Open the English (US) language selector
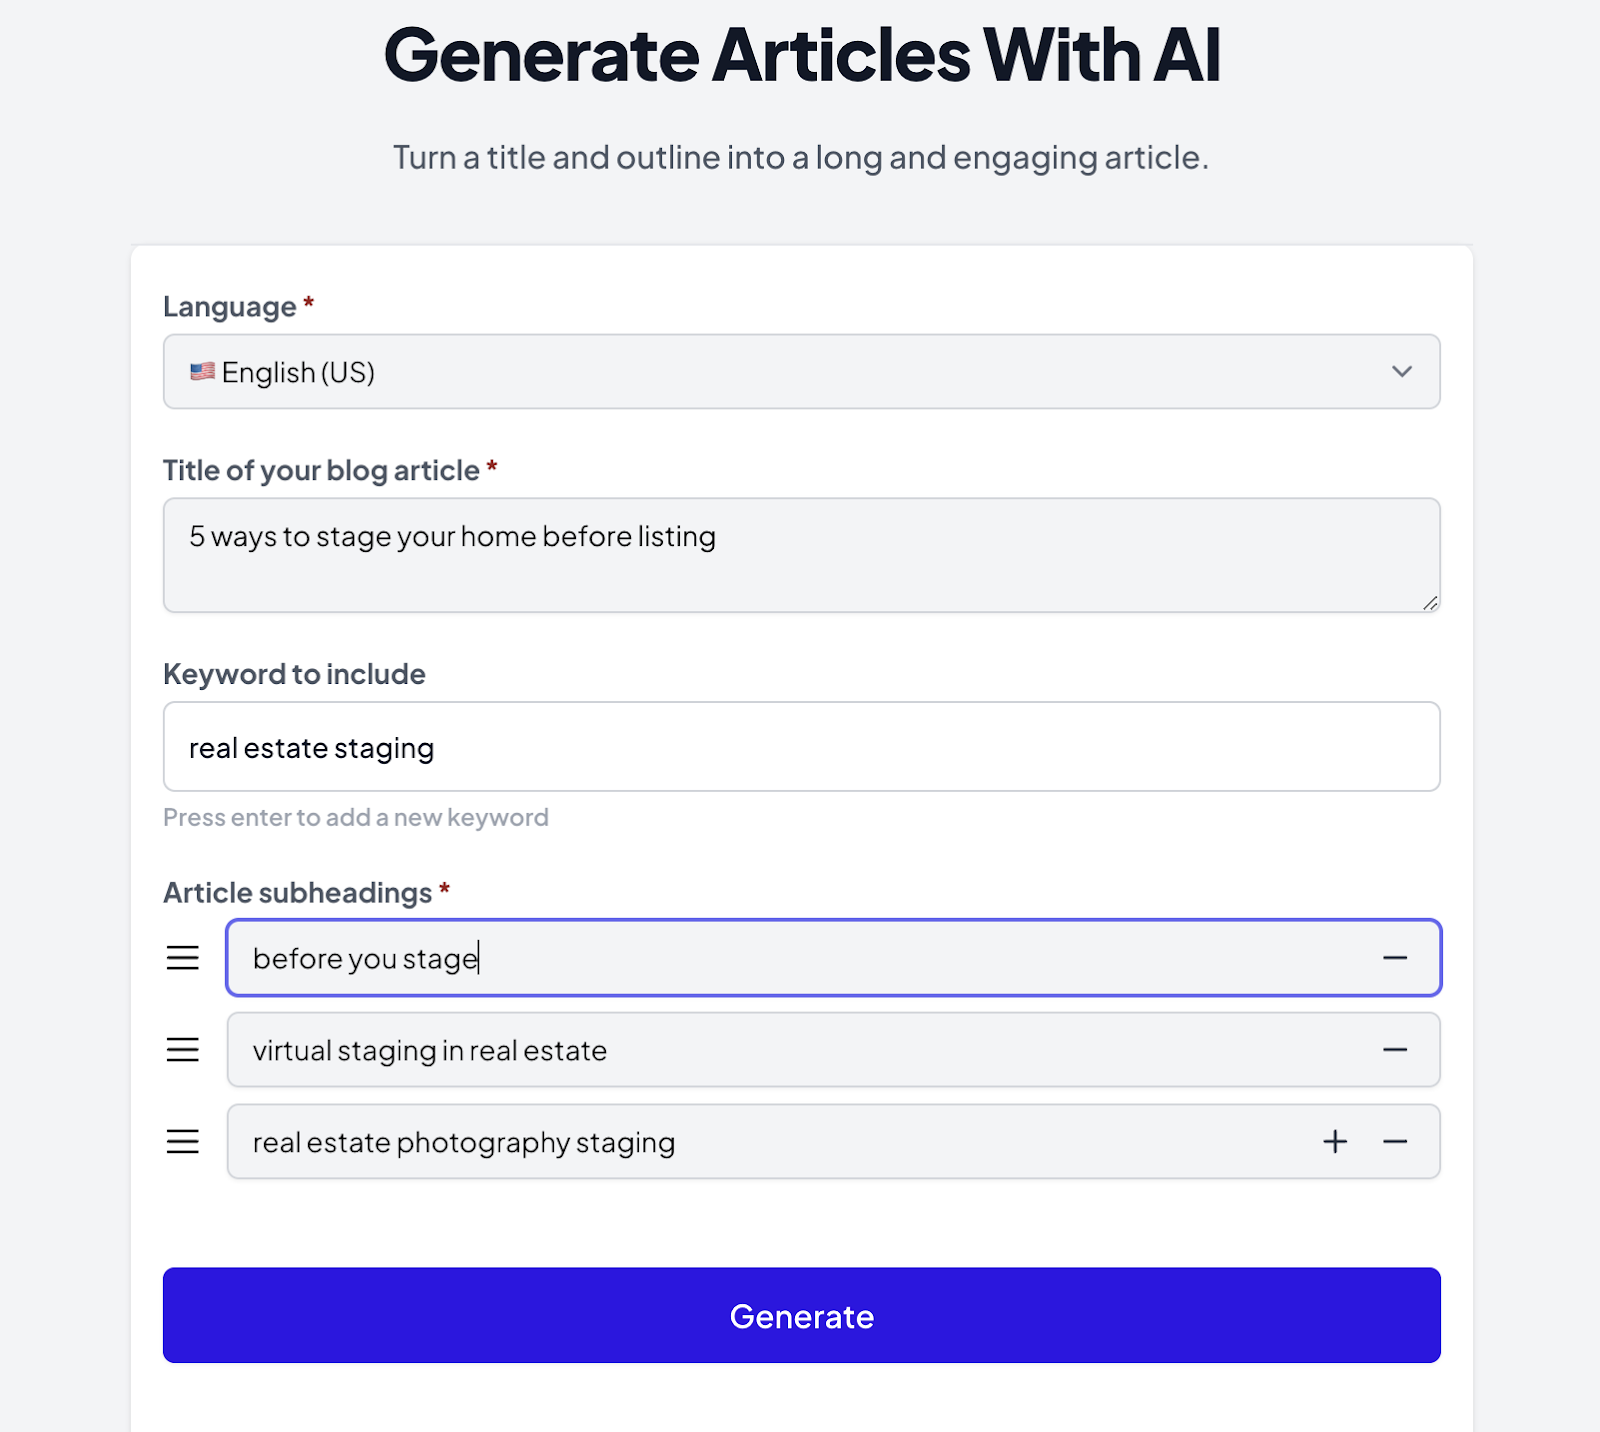 pos(802,371)
